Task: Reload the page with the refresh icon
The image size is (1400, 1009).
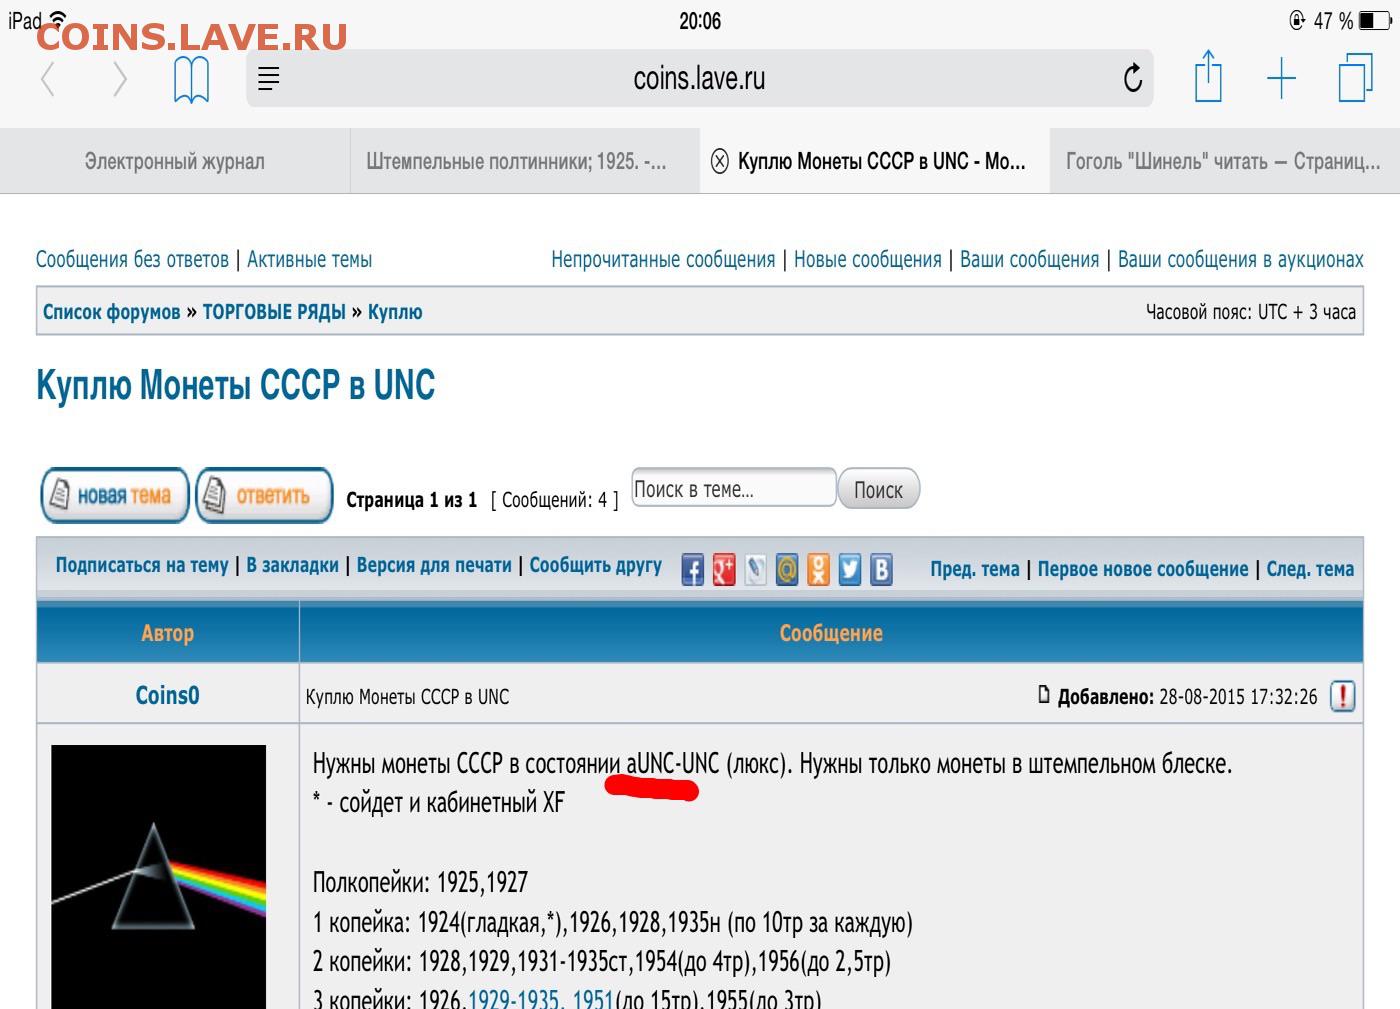Action: click(1132, 77)
